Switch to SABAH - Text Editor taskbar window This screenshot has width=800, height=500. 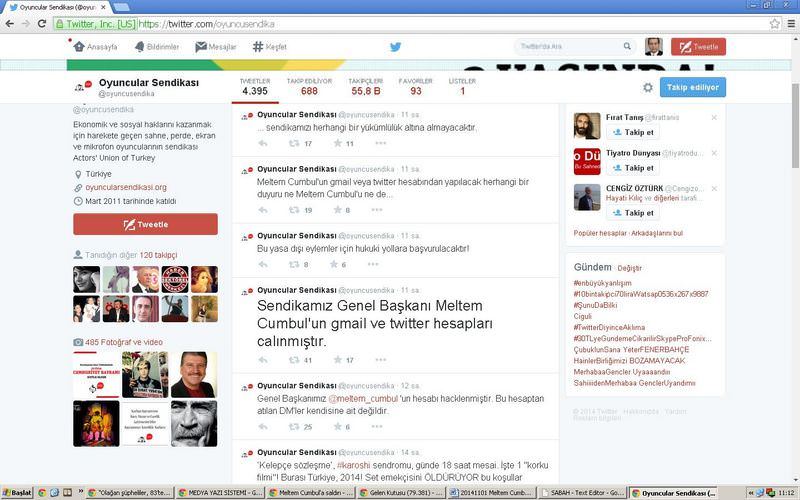(582, 493)
